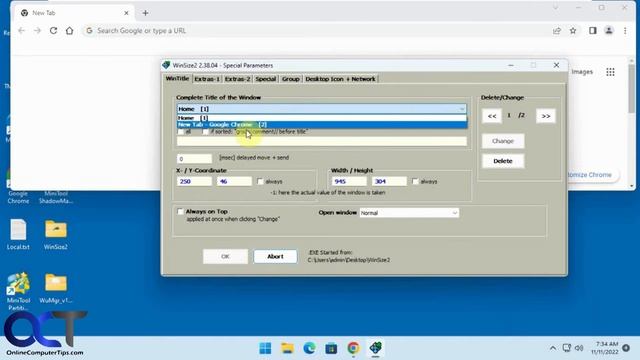This screenshot has width=640, height=360.
Task: Click Height field showing 304
Action: [389, 181]
